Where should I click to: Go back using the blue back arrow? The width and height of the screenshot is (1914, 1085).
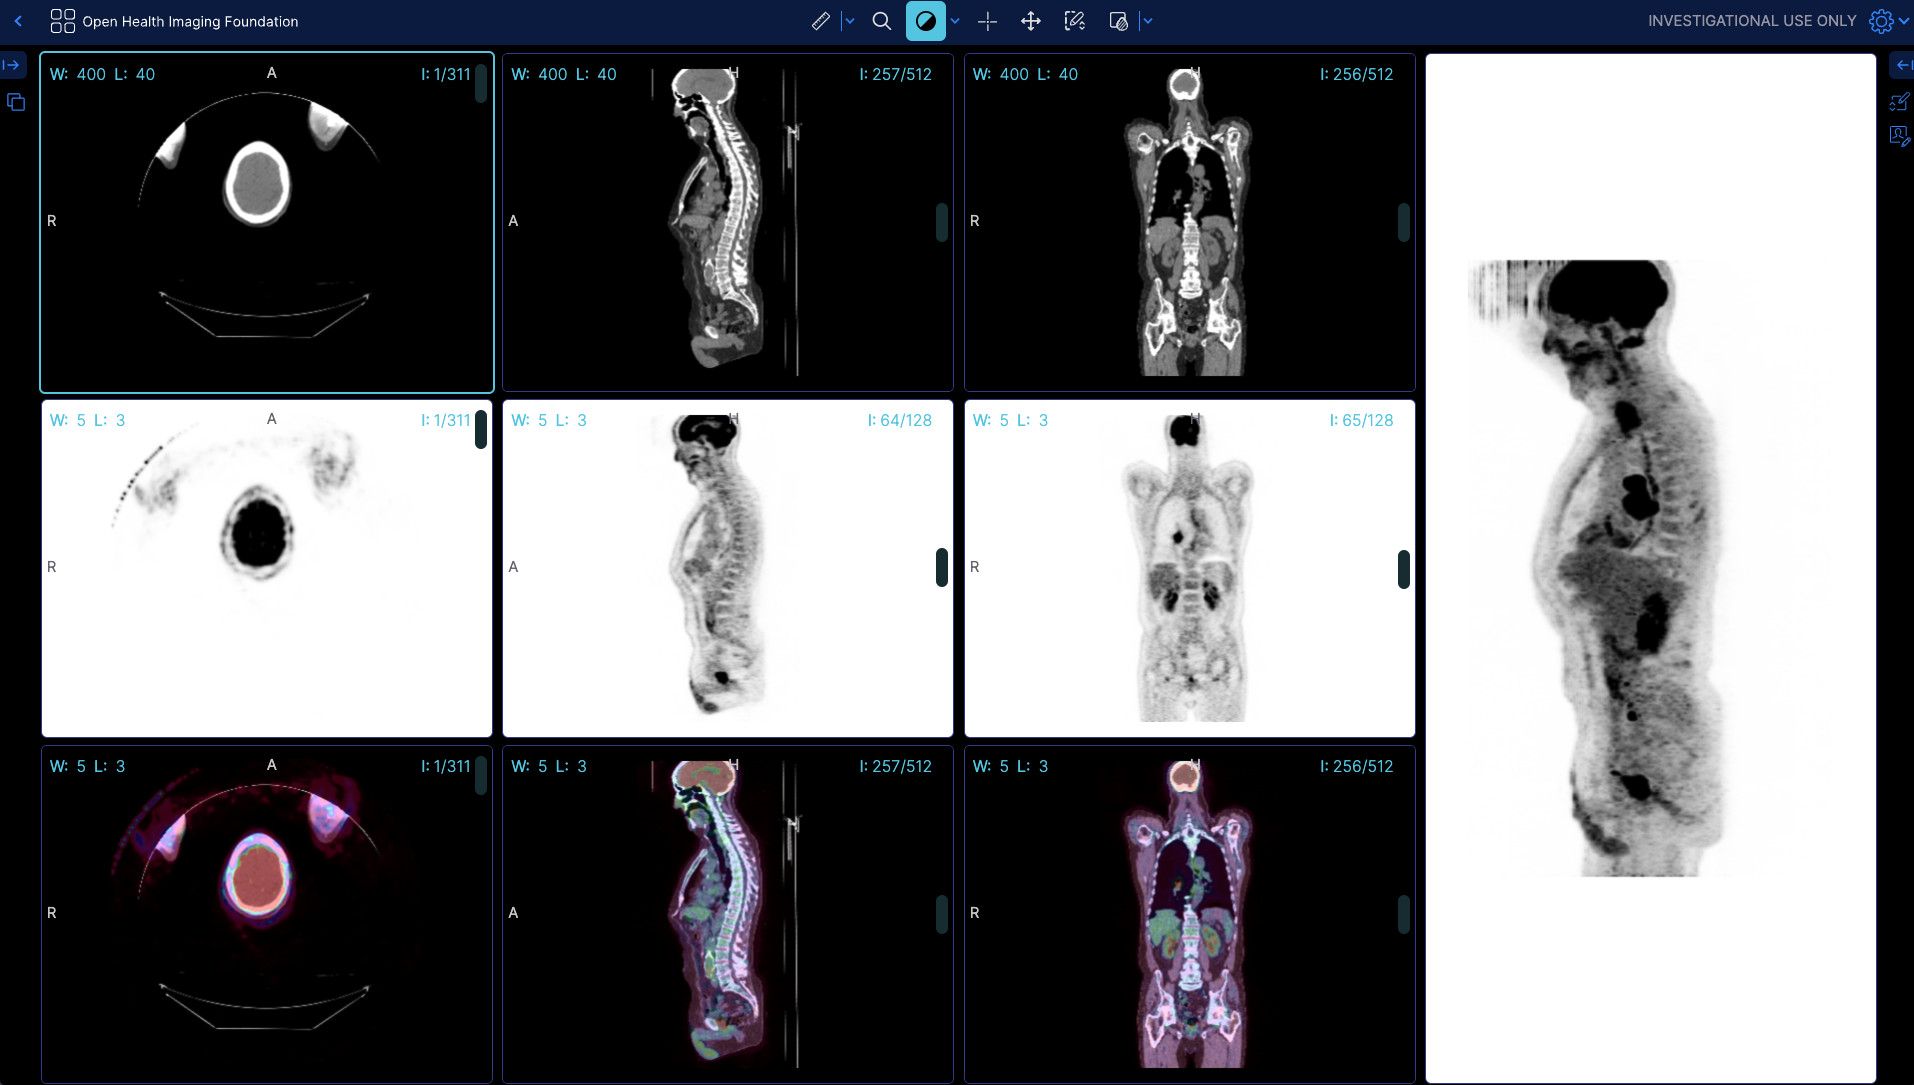[18, 21]
